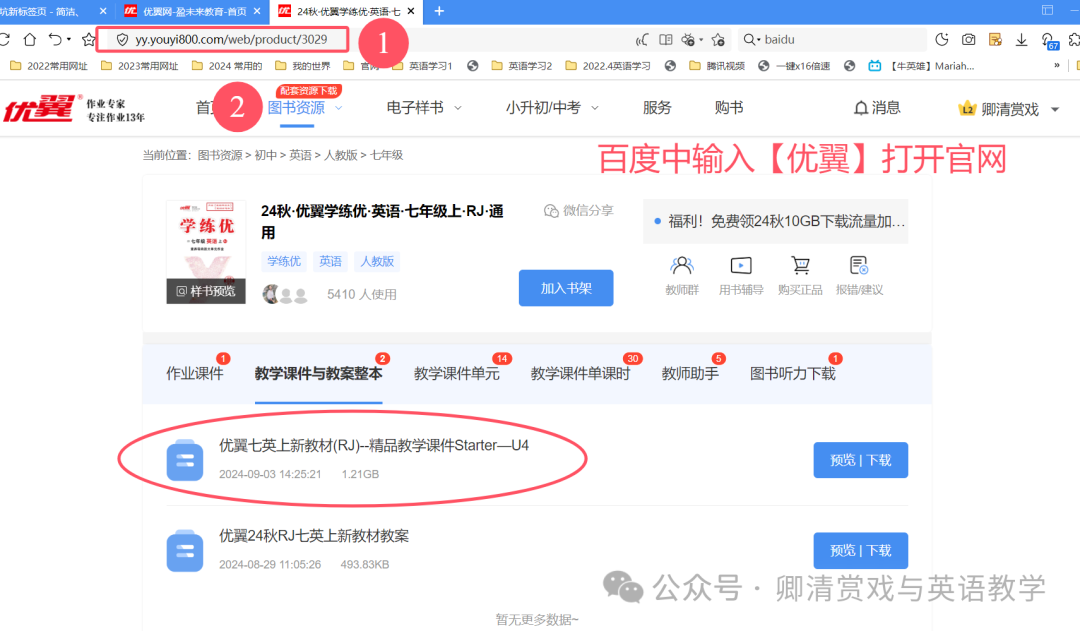Viewport: 1080px width, 631px height.
Task: Close the 24秋·优翼学练优 browser tab
Action: pyautogui.click(x=411, y=11)
